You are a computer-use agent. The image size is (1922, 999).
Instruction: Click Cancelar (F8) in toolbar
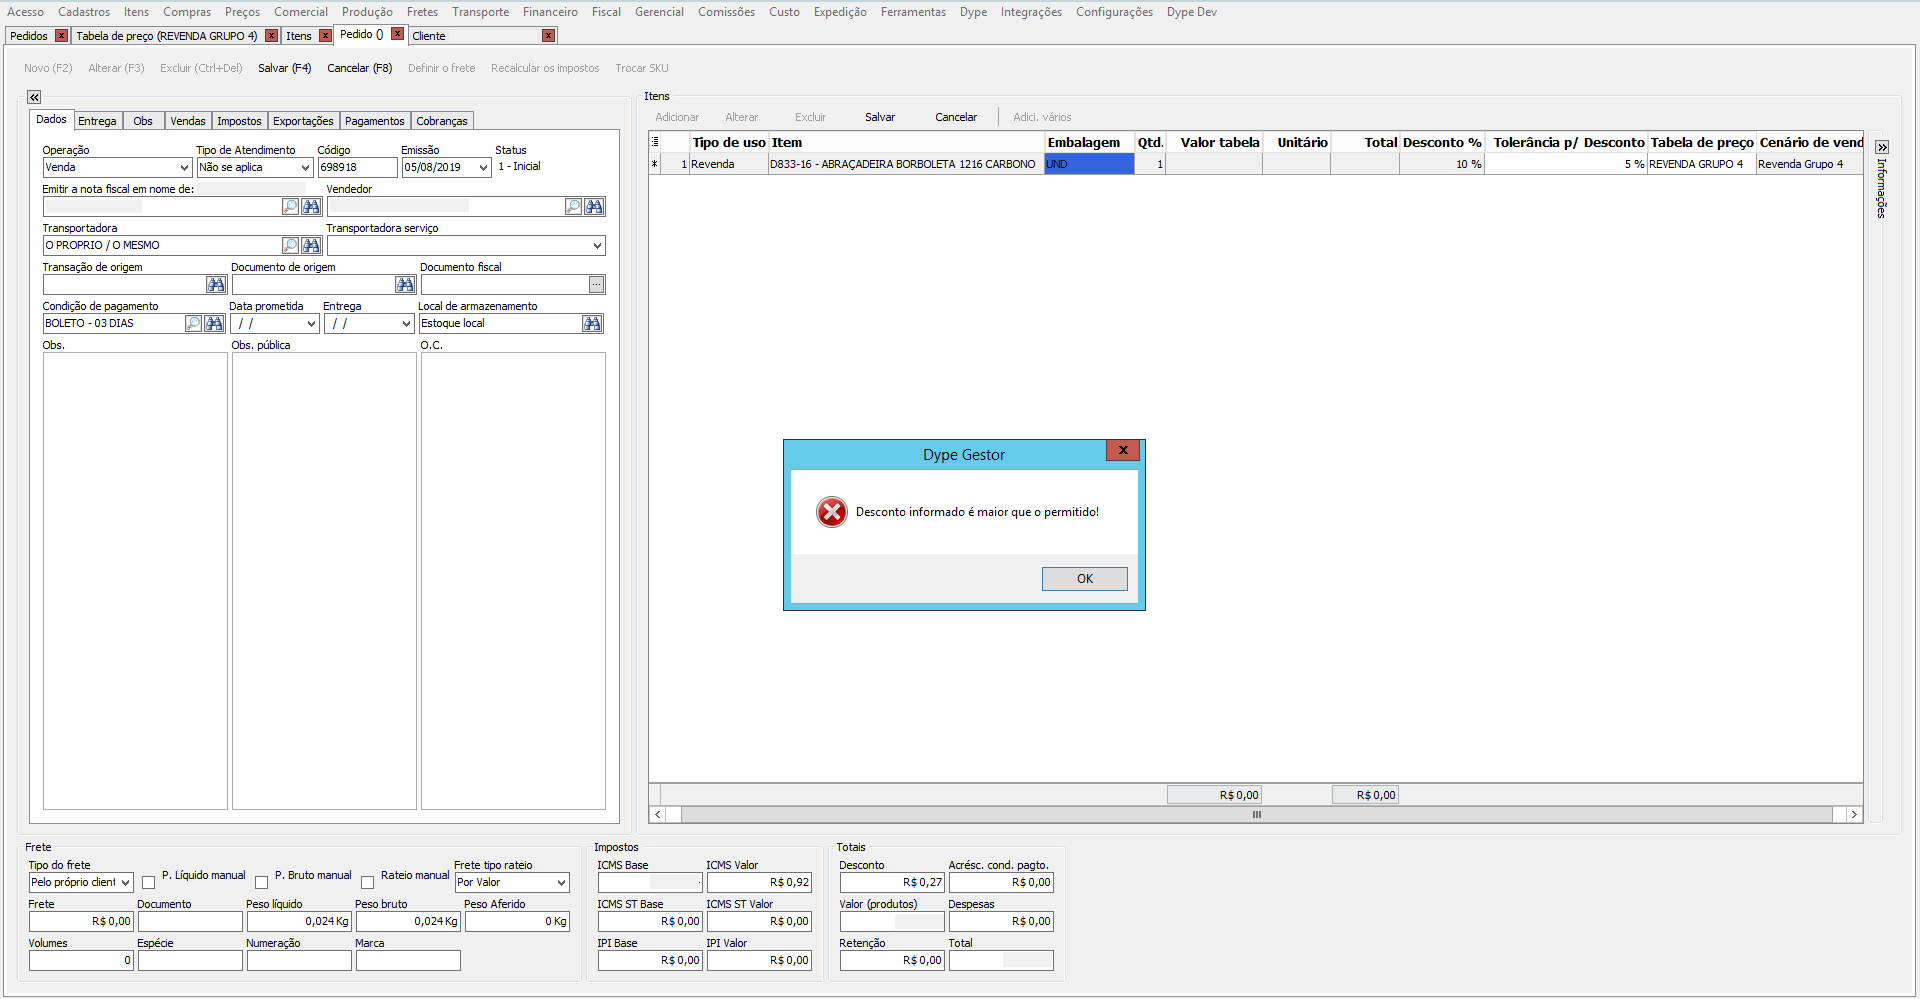click(360, 68)
